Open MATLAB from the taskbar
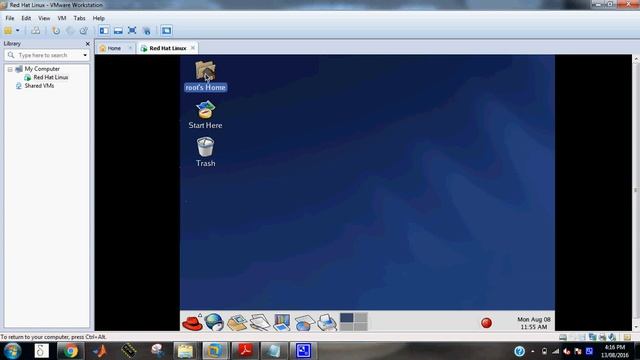640x360 pixels. point(99,351)
